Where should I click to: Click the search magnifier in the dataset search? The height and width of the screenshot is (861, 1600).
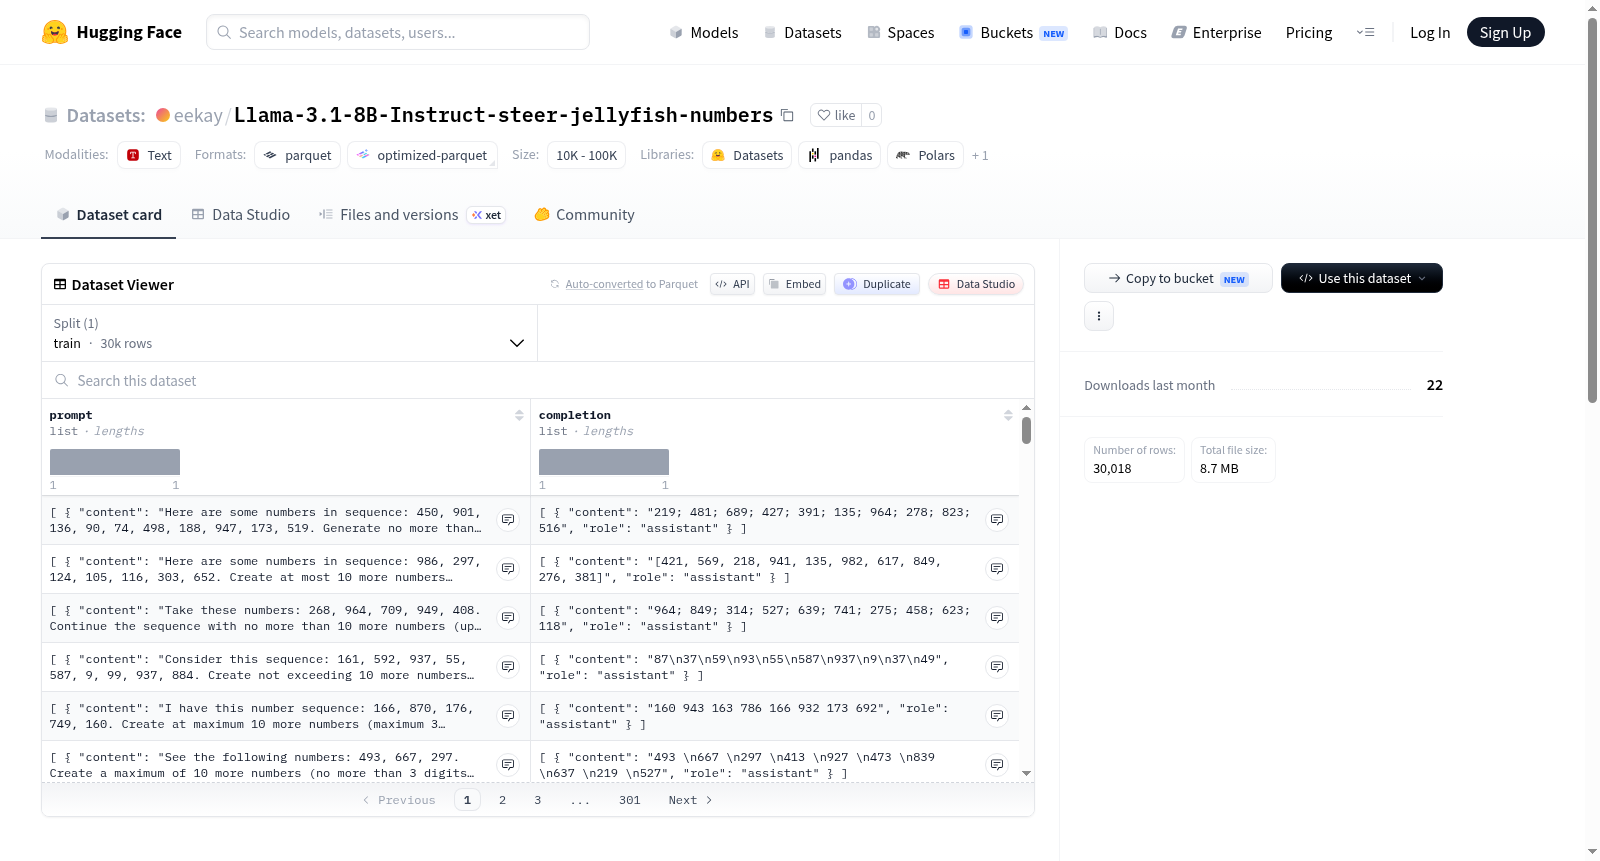(62, 380)
